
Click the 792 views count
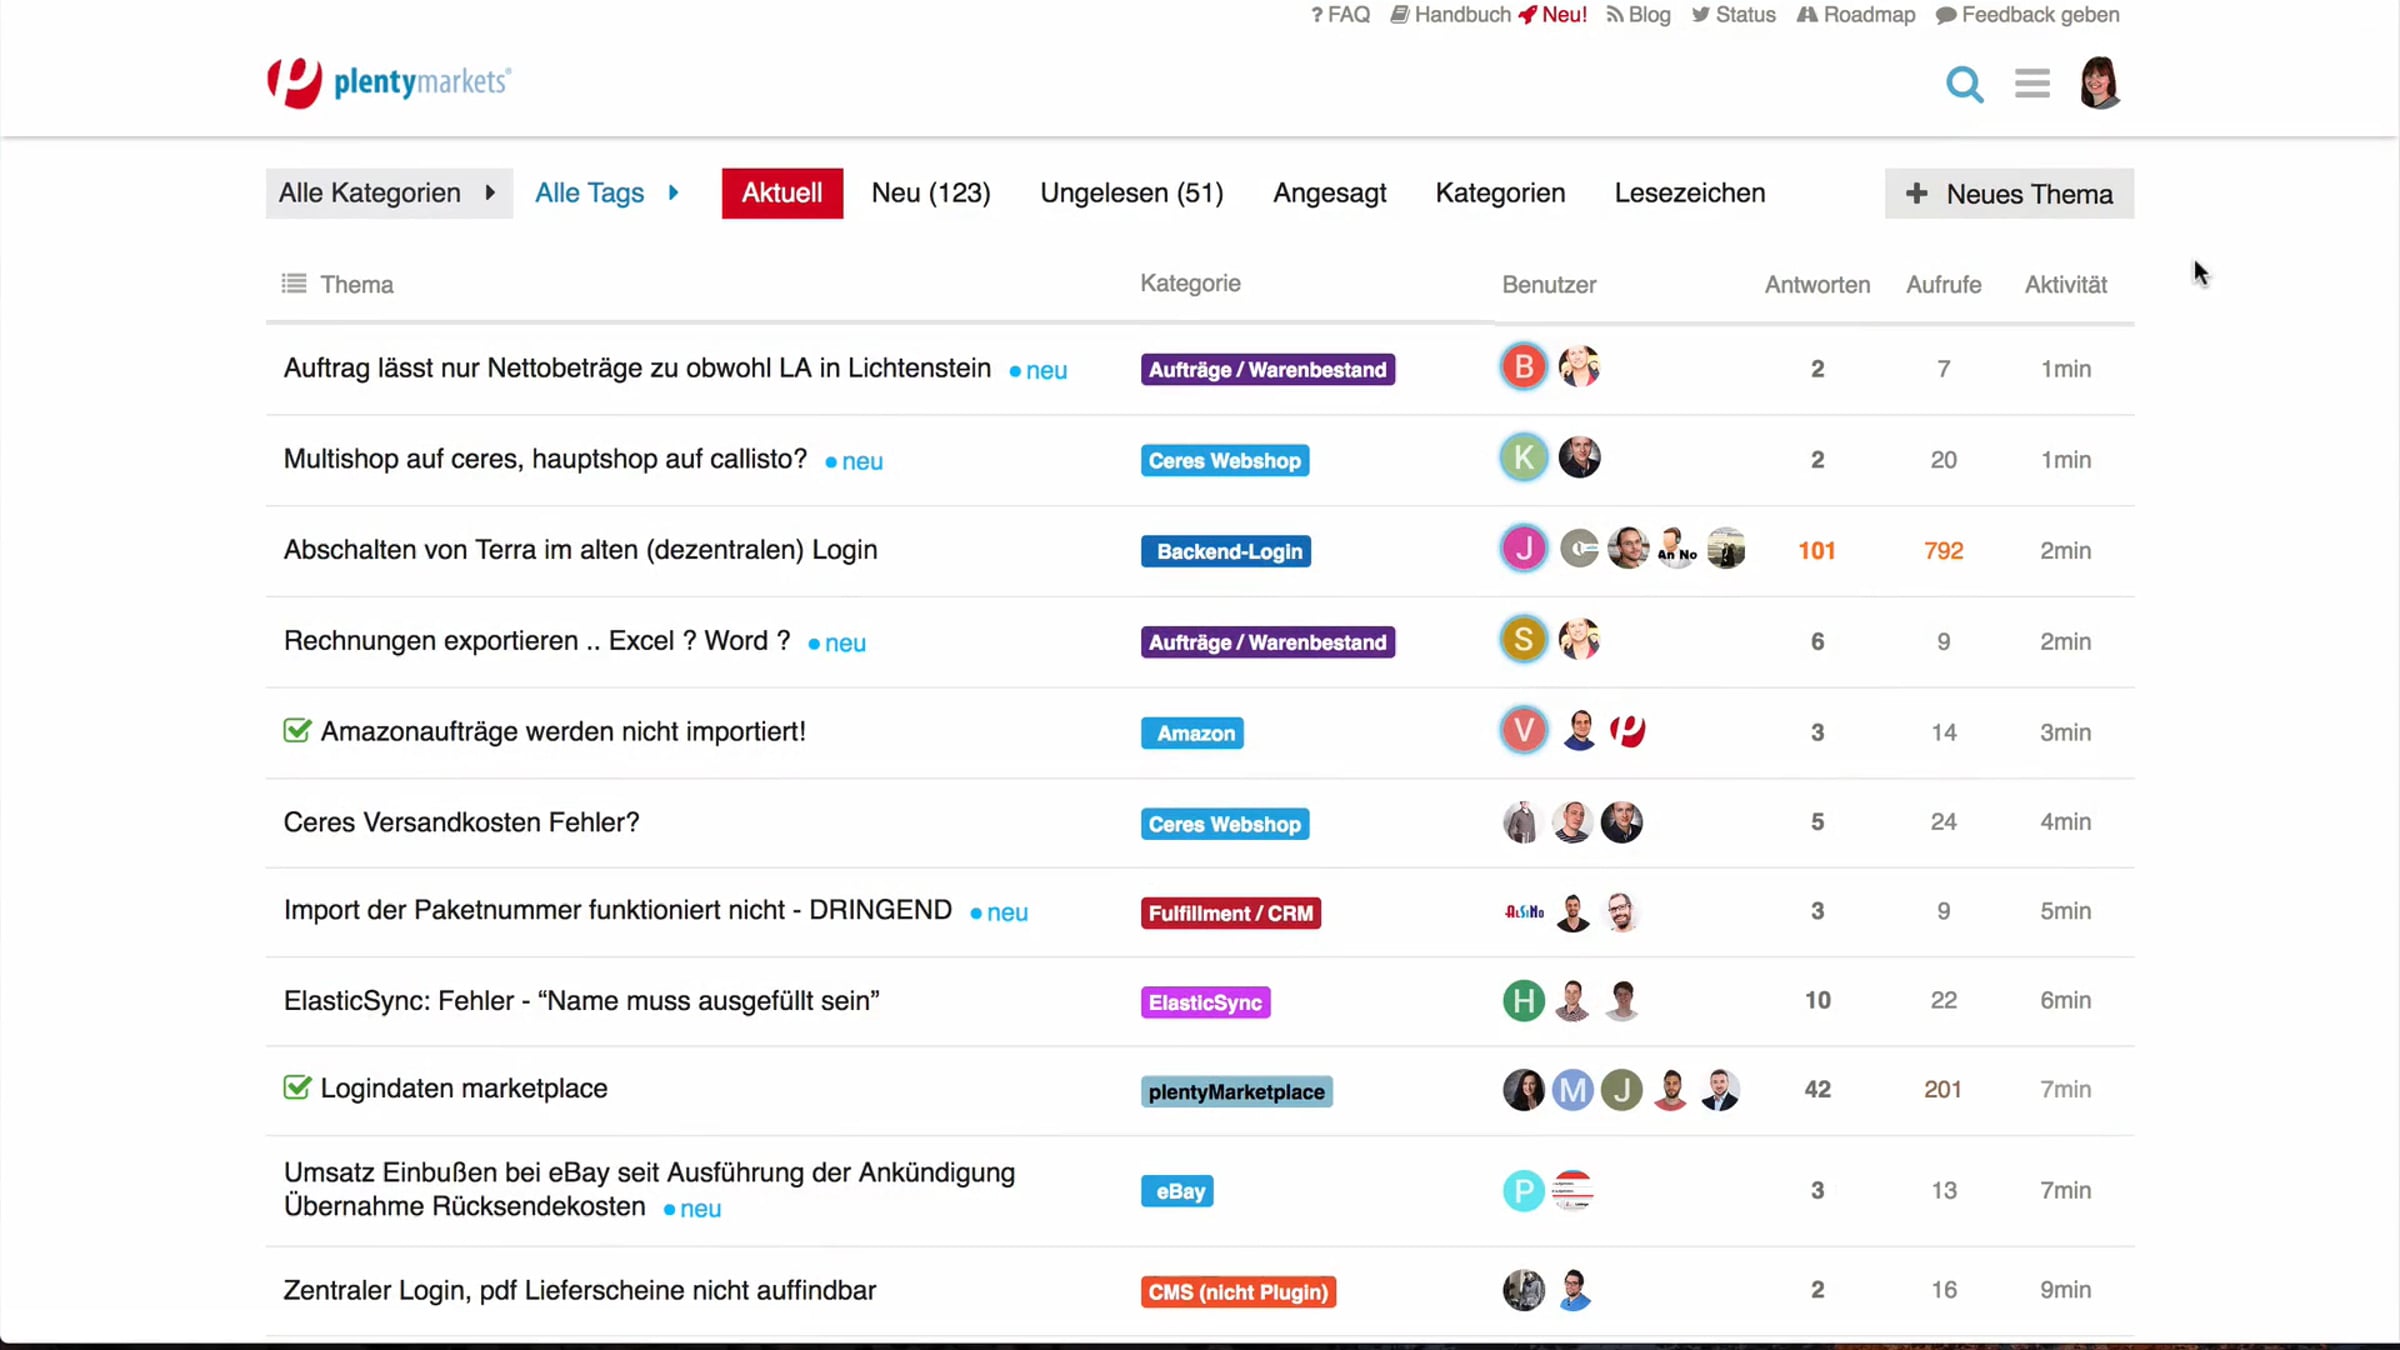click(1943, 551)
